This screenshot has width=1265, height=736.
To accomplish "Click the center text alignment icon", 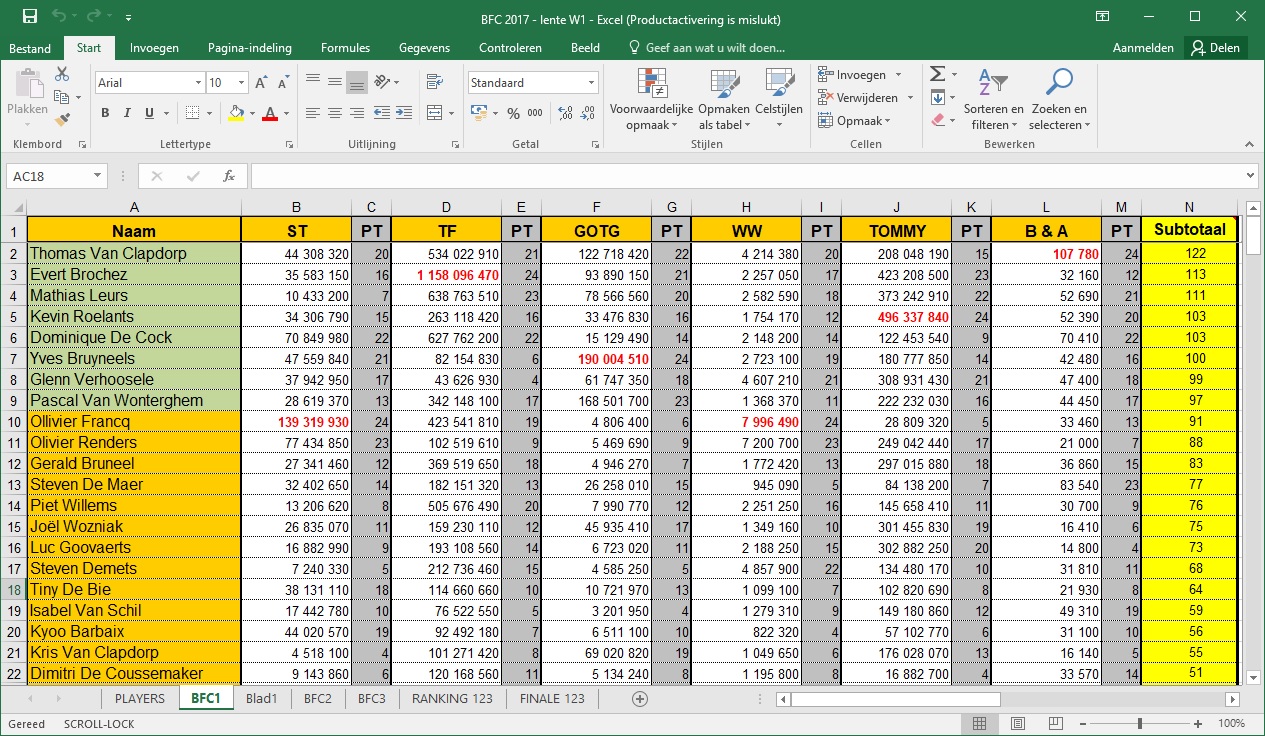I will tap(334, 113).
